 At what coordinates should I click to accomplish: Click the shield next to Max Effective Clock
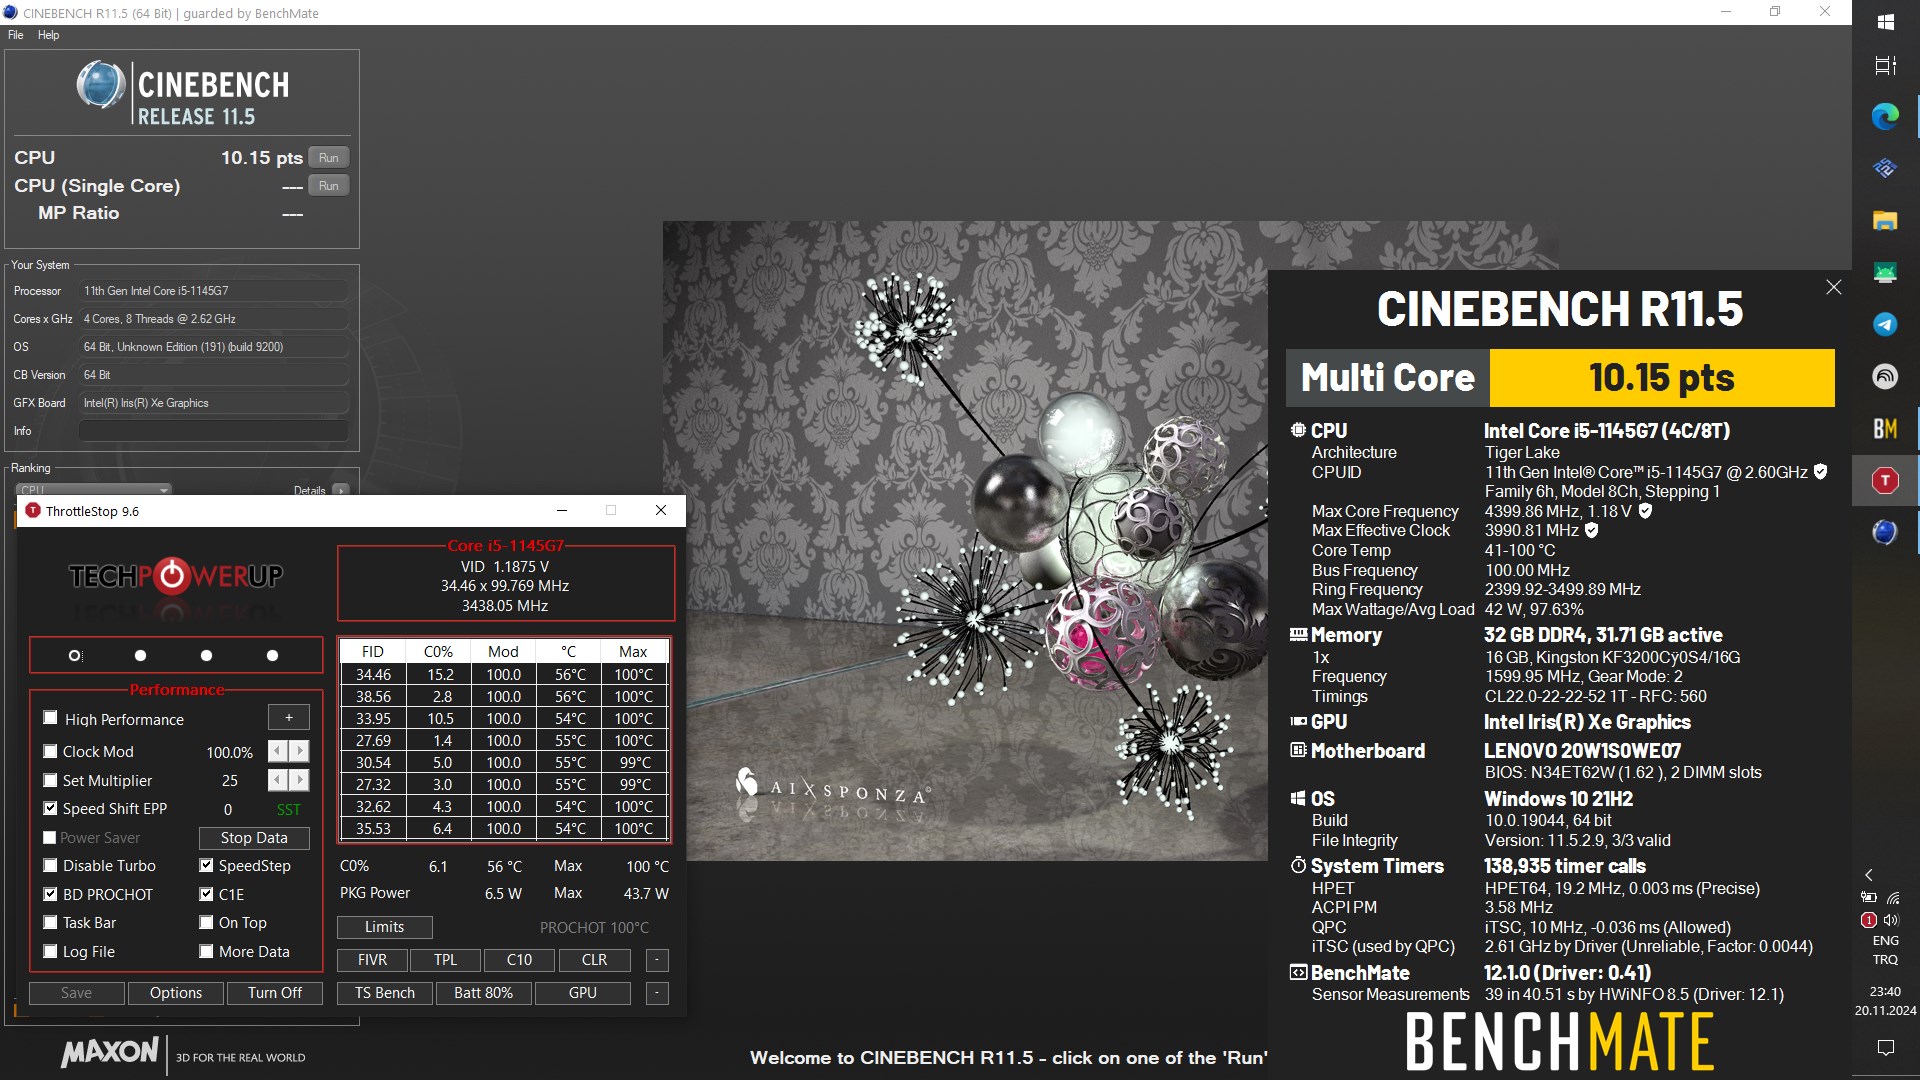click(x=1591, y=530)
